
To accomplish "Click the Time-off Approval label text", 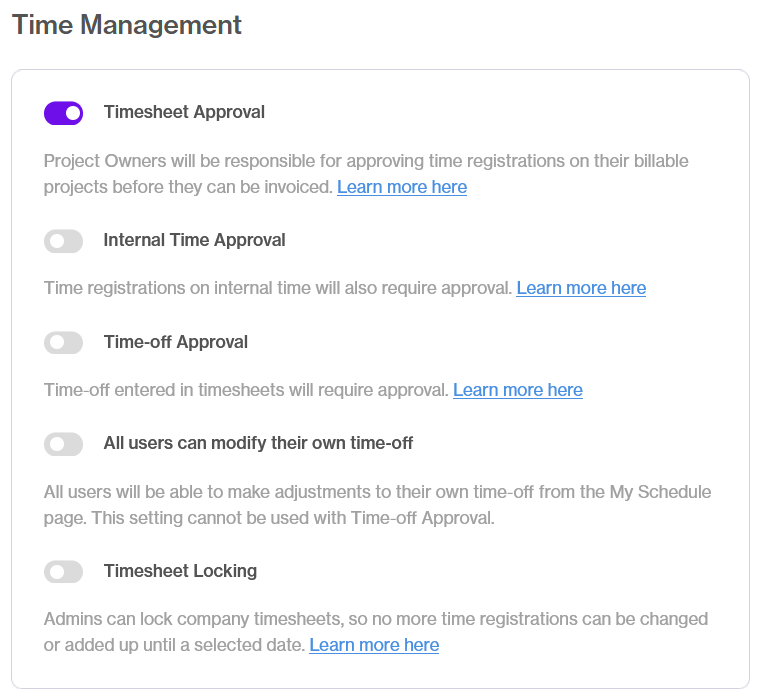I will (x=176, y=342).
